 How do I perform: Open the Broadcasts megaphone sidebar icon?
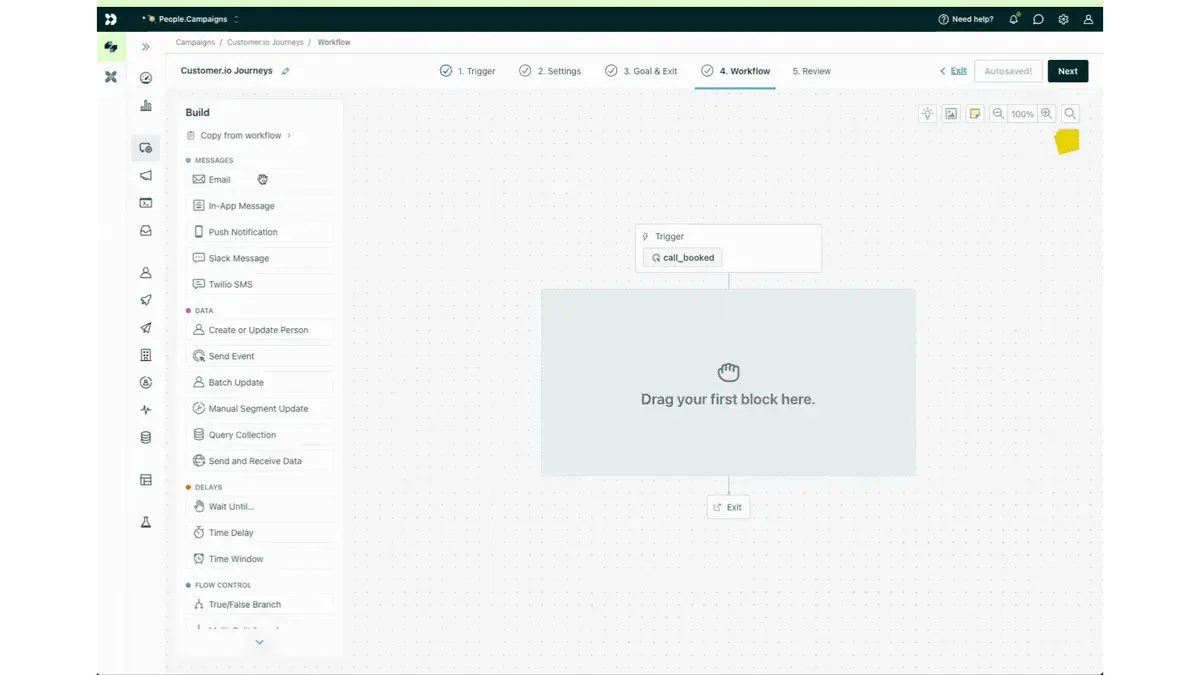point(146,175)
